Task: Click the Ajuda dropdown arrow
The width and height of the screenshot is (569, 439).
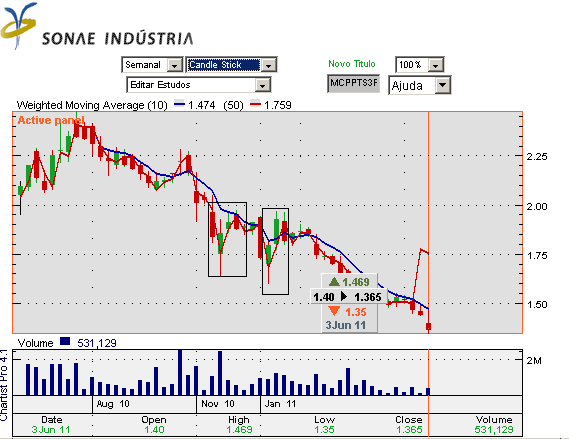Action: pyautogui.click(x=442, y=85)
